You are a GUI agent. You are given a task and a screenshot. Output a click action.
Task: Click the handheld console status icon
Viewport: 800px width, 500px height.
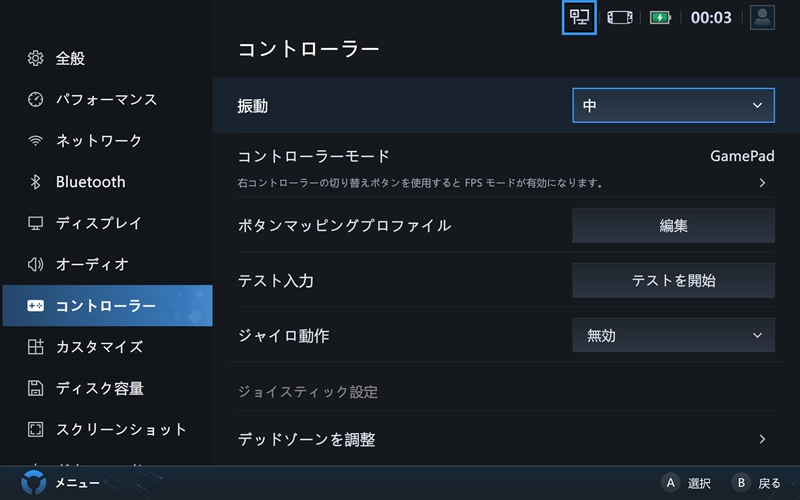pyautogui.click(x=619, y=18)
